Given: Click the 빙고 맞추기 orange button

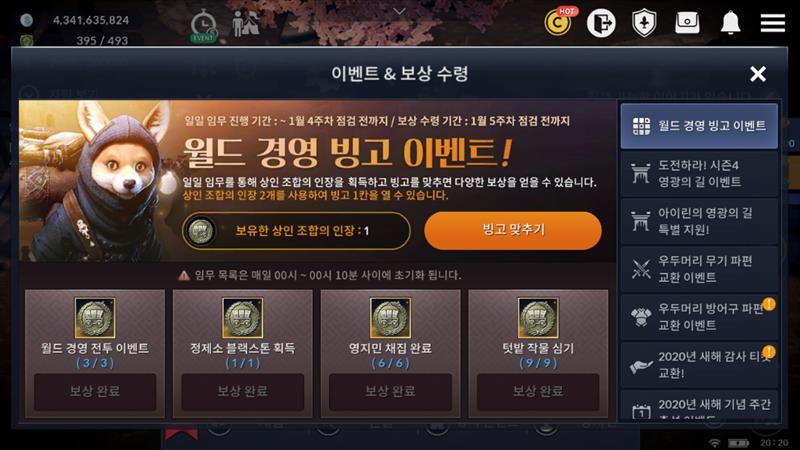Looking at the screenshot, I should coord(513,231).
